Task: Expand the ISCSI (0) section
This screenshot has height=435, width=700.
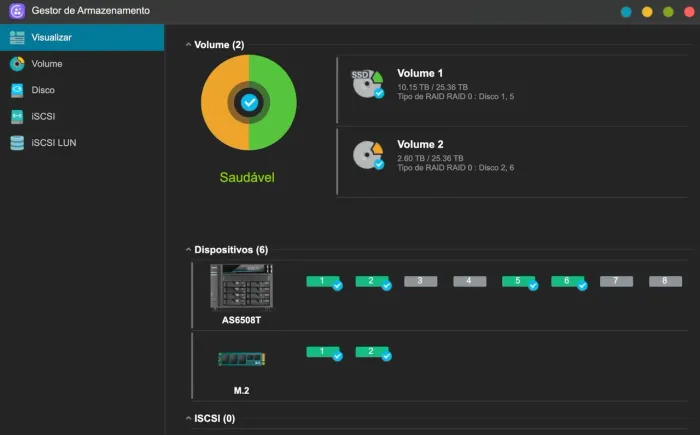Action: 188,418
